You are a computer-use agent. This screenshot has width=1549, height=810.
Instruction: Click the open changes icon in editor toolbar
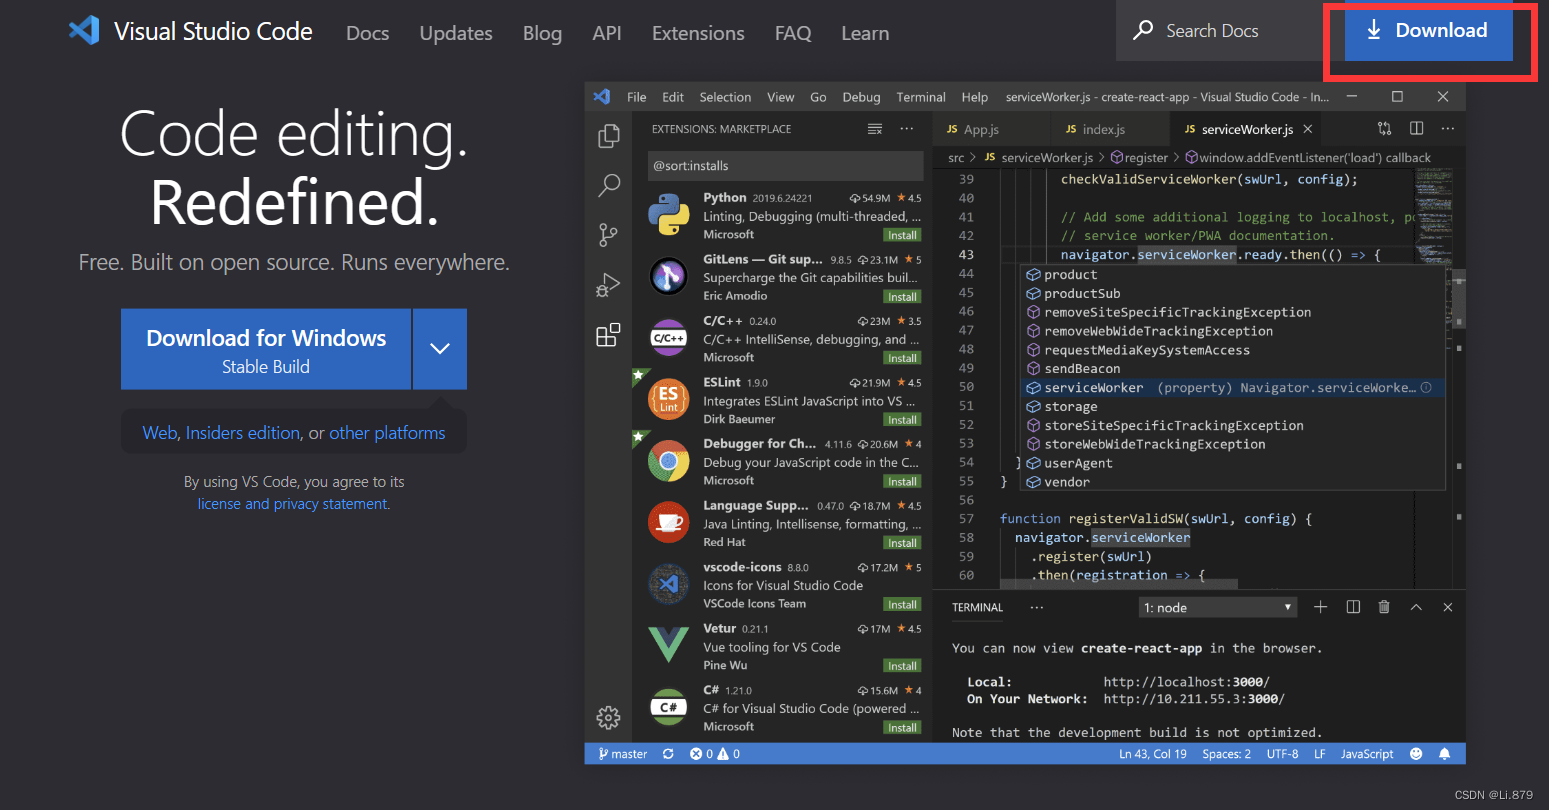point(1384,128)
